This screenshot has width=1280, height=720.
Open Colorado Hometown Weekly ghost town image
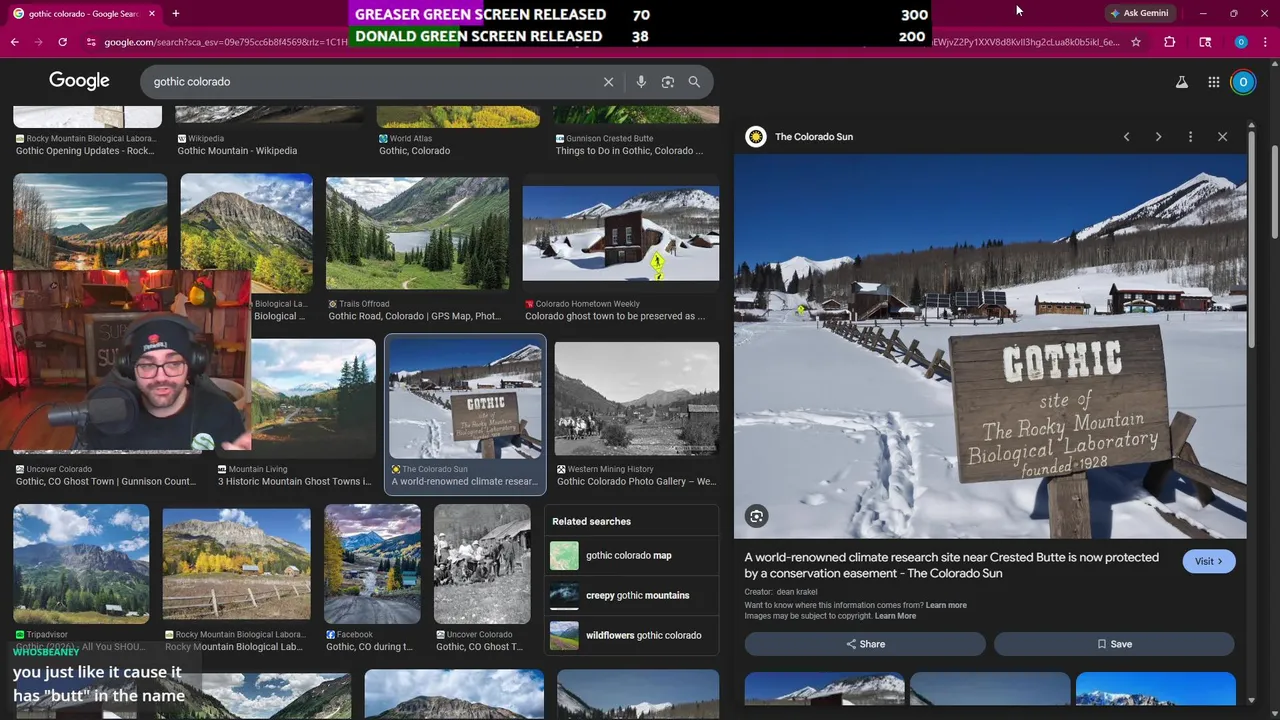[x=620, y=233]
